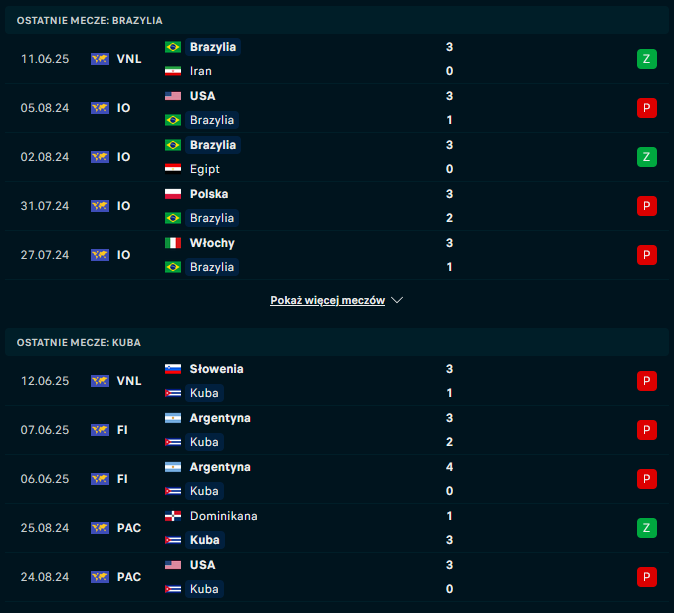Click the Ostatnie mecze: Brazylia section header
674x613 pixels.
pos(90,20)
